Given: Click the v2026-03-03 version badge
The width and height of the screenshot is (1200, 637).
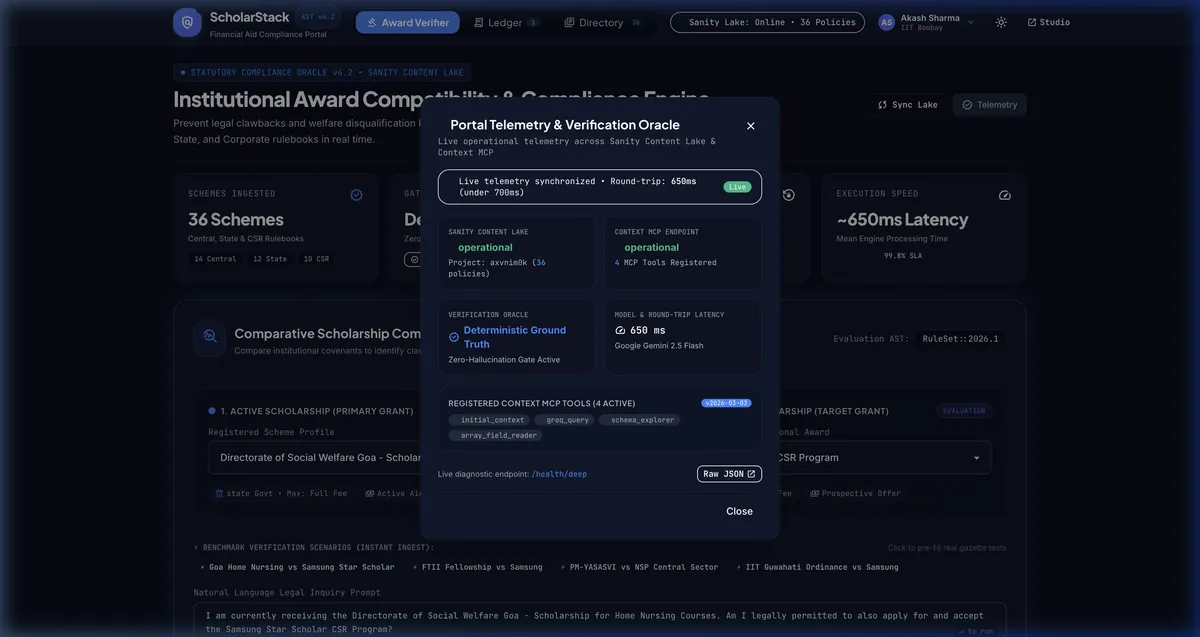Looking at the screenshot, I should (x=727, y=403).
